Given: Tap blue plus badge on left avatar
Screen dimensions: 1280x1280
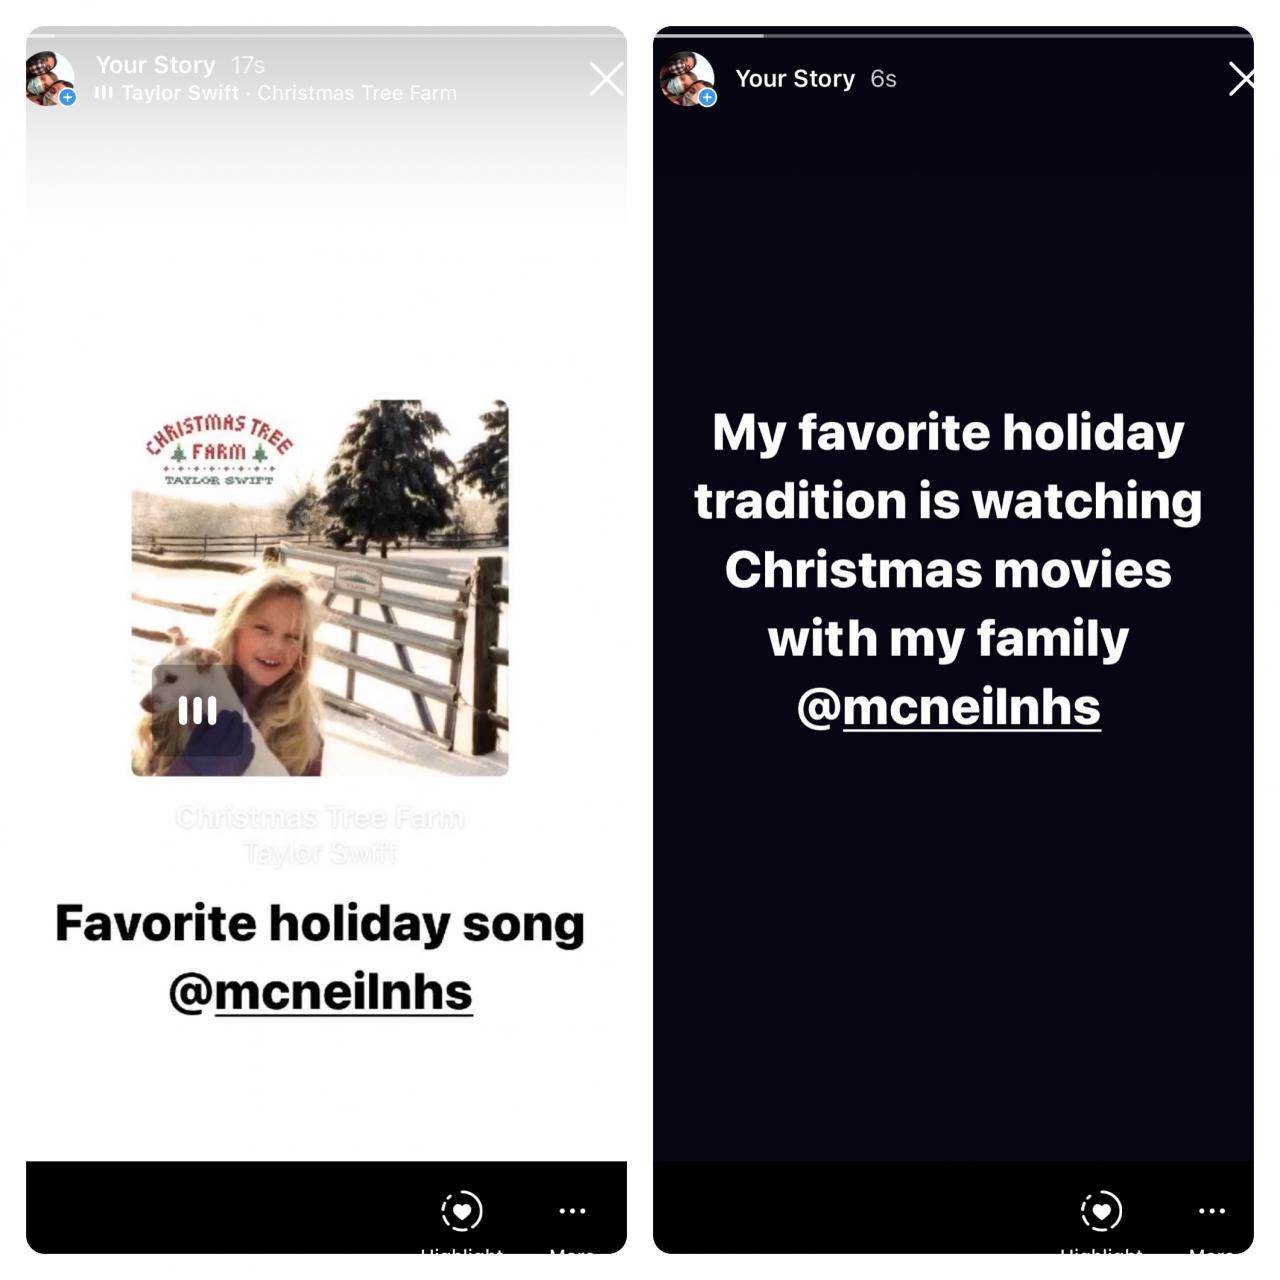Looking at the screenshot, I should pos(68,97).
